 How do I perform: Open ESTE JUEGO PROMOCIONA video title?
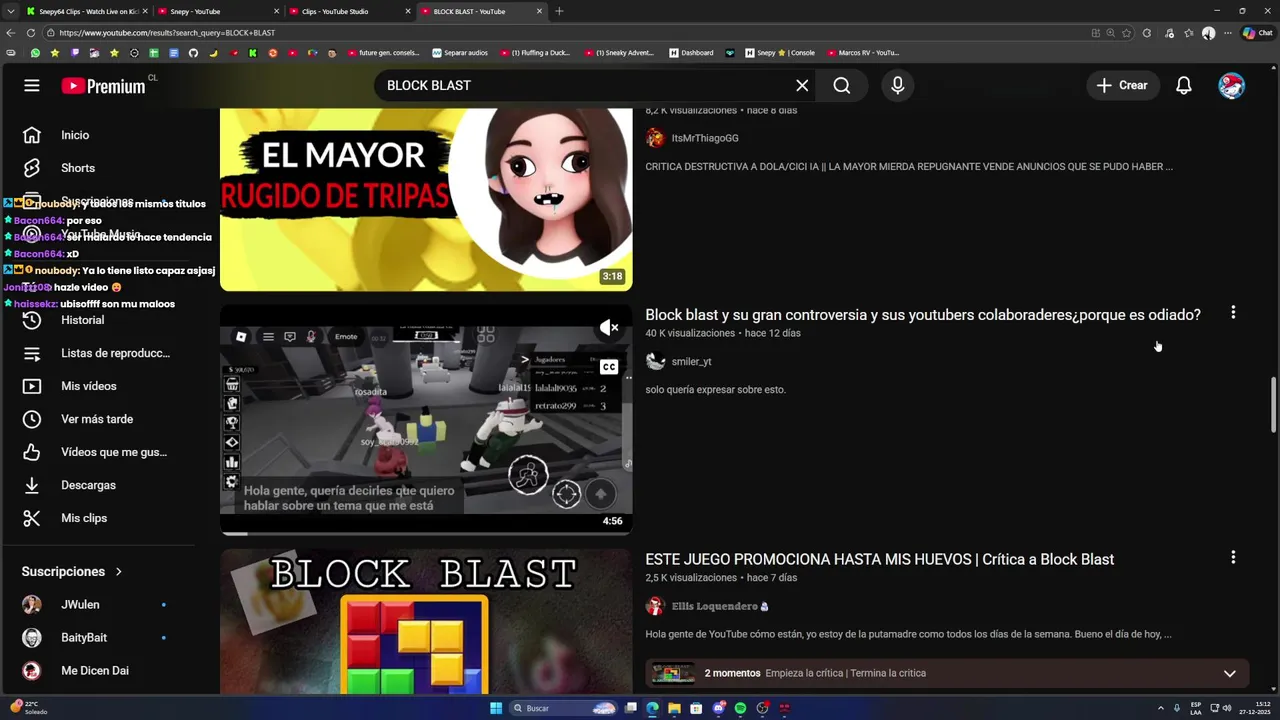click(x=880, y=560)
